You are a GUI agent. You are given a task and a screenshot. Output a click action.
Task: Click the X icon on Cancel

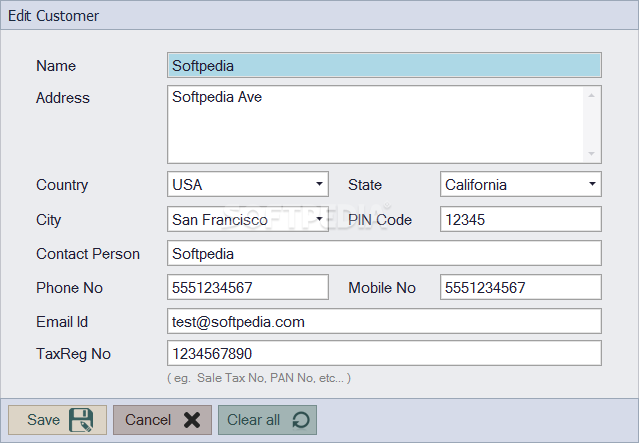[x=193, y=420]
